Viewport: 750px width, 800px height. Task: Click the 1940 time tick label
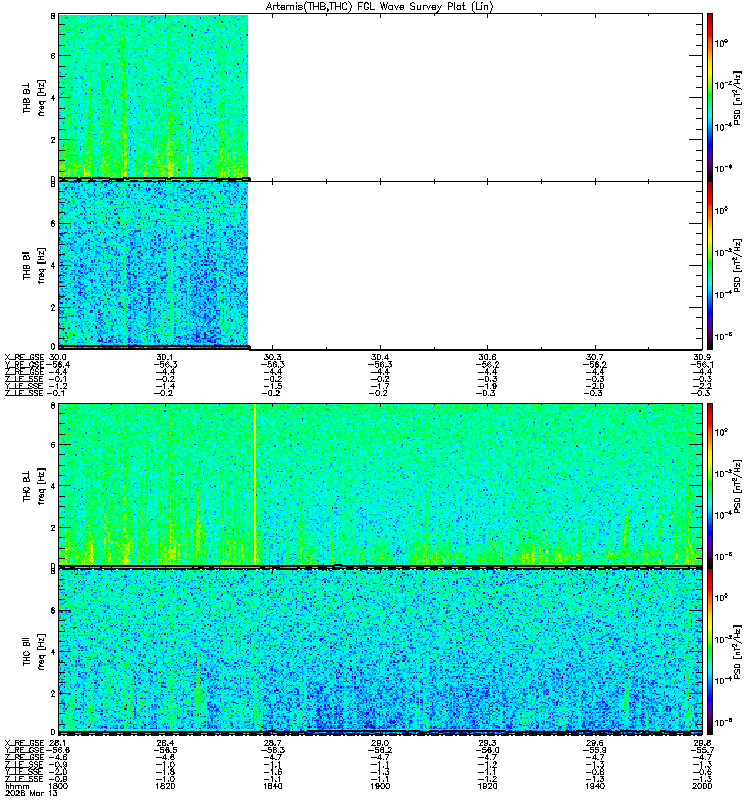[x=594, y=786]
